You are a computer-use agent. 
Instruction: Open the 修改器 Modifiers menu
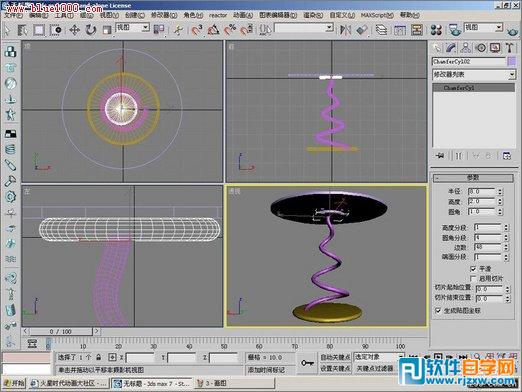click(x=164, y=15)
